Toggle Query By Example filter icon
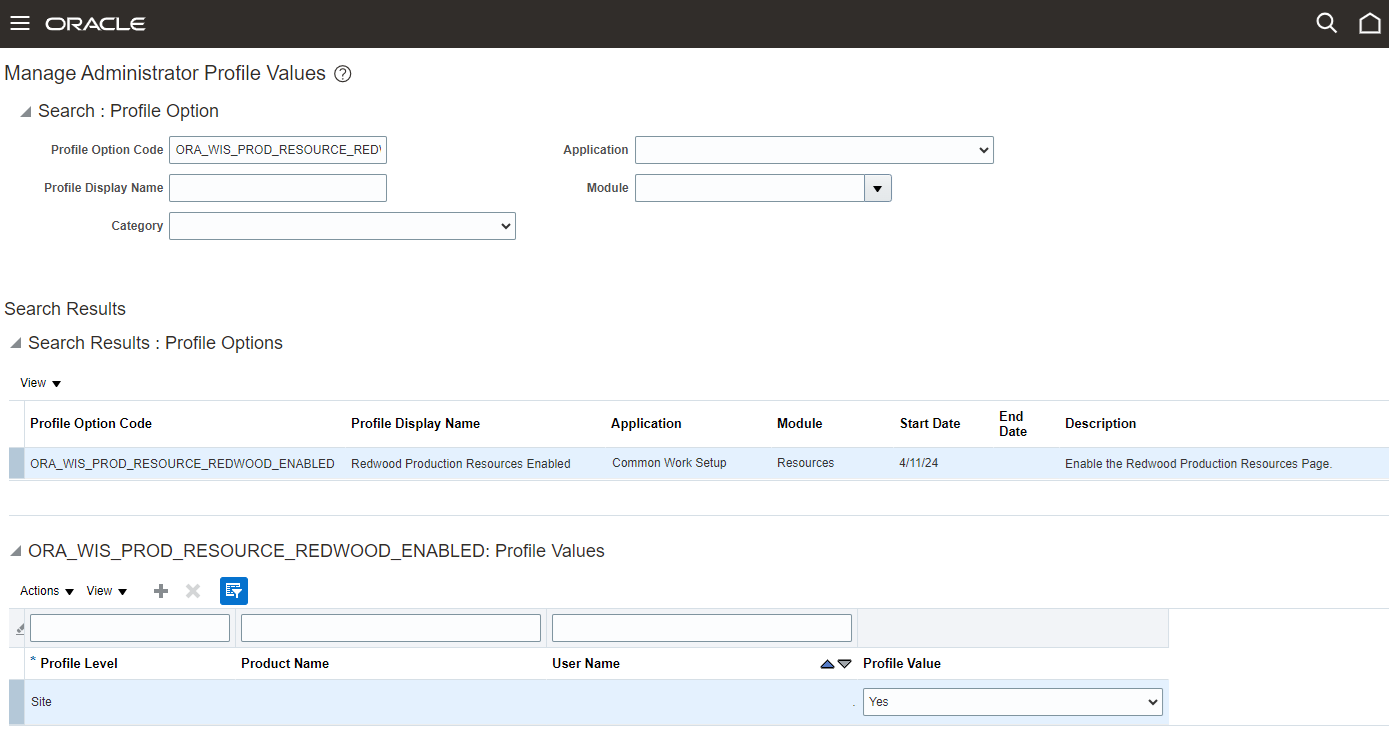This screenshot has height=747, width=1389. (x=234, y=591)
